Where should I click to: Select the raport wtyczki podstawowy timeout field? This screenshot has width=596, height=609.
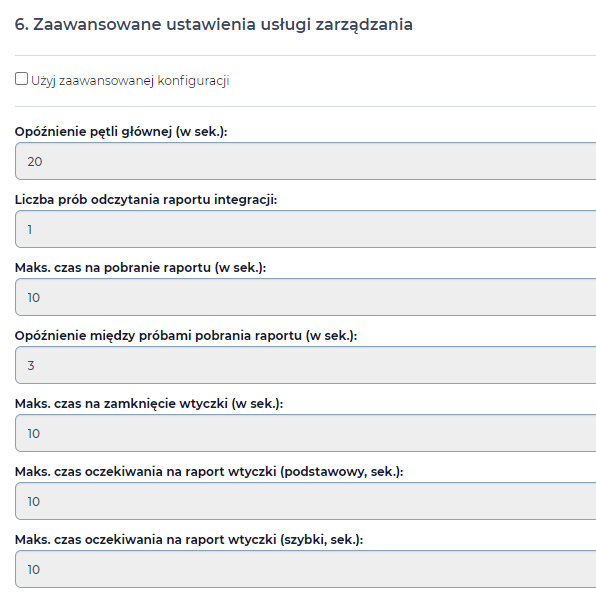(x=306, y=501)
